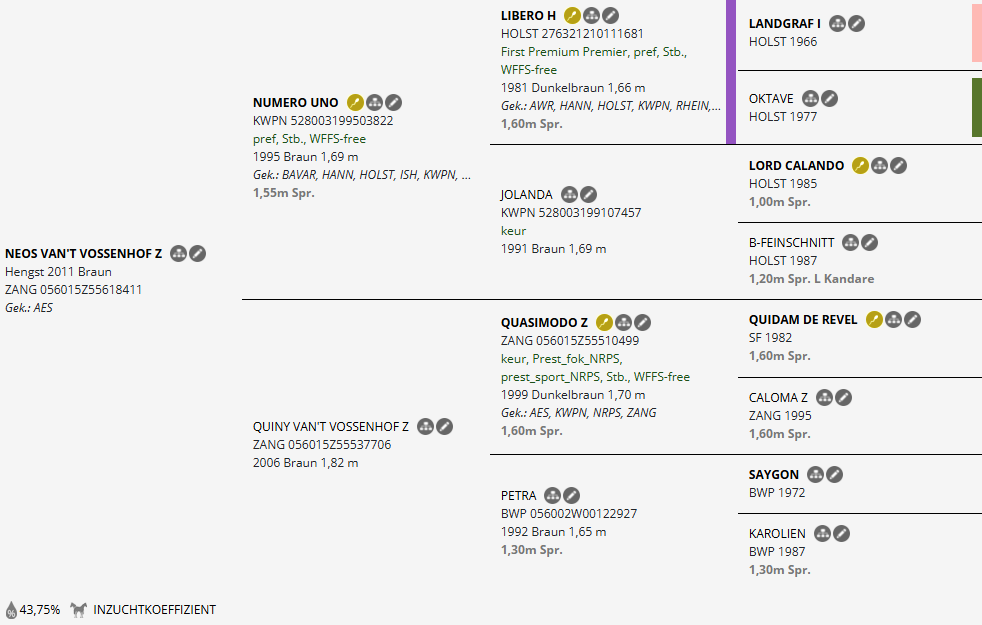The image size is (982, 625).
Task: Open the pedigree icon next to Oktave
Action: point(811,98)
